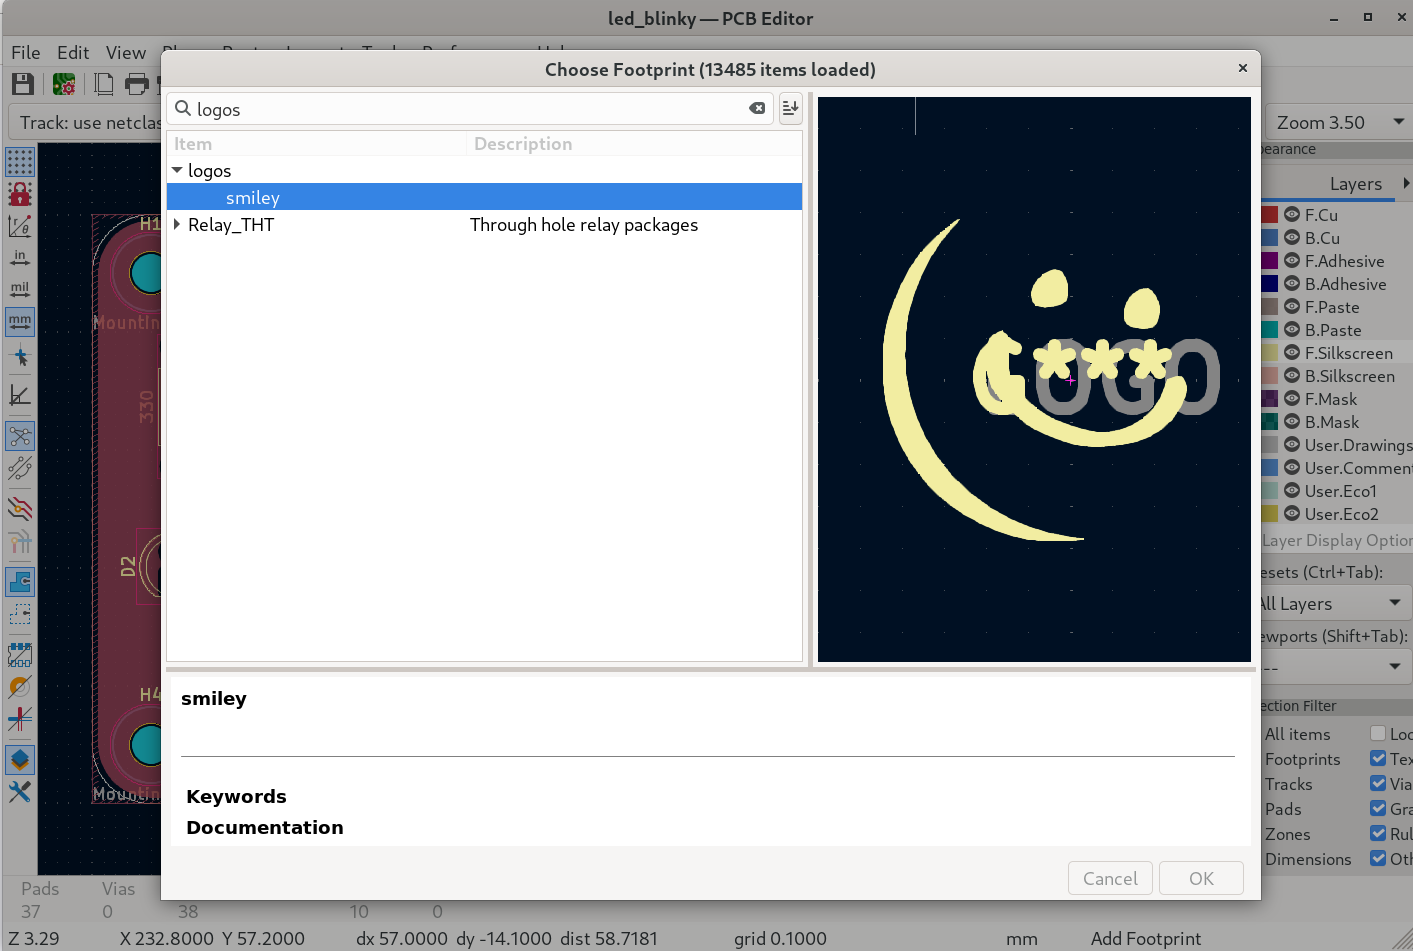Toggle visibility of the F.Silkscreen layer
The height and width of the screenshot is (951, 1413).
coord(1292,353)
